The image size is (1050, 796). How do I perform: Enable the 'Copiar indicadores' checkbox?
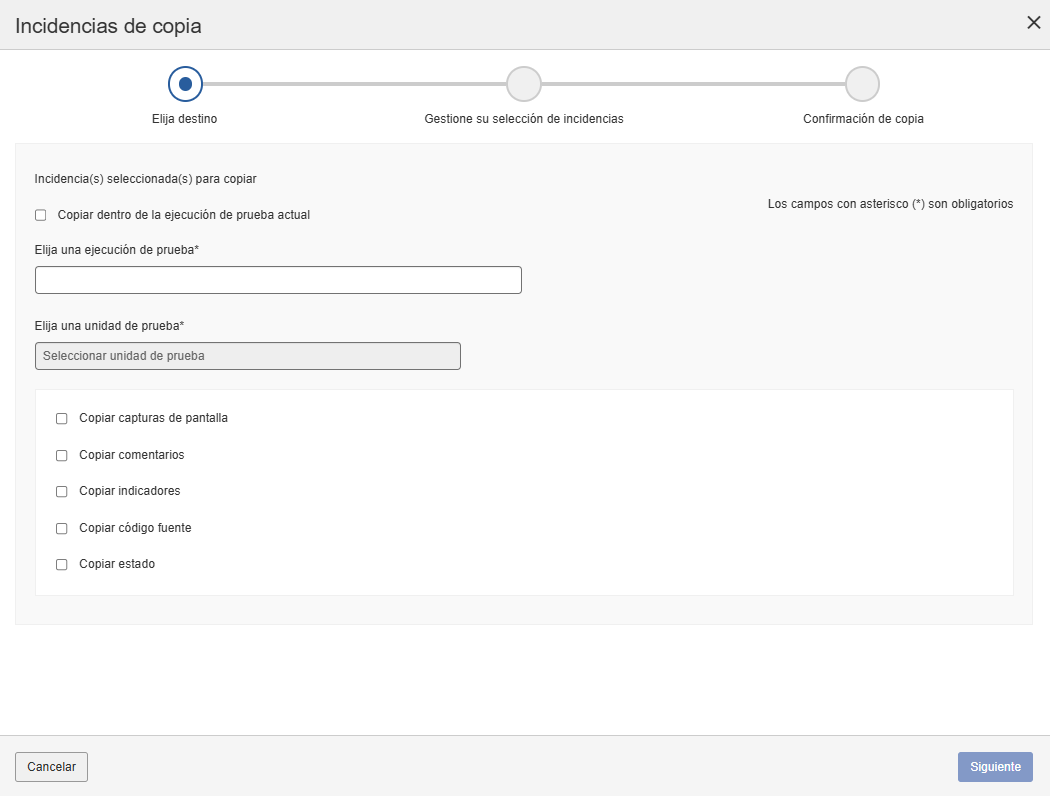coord(62,492)
